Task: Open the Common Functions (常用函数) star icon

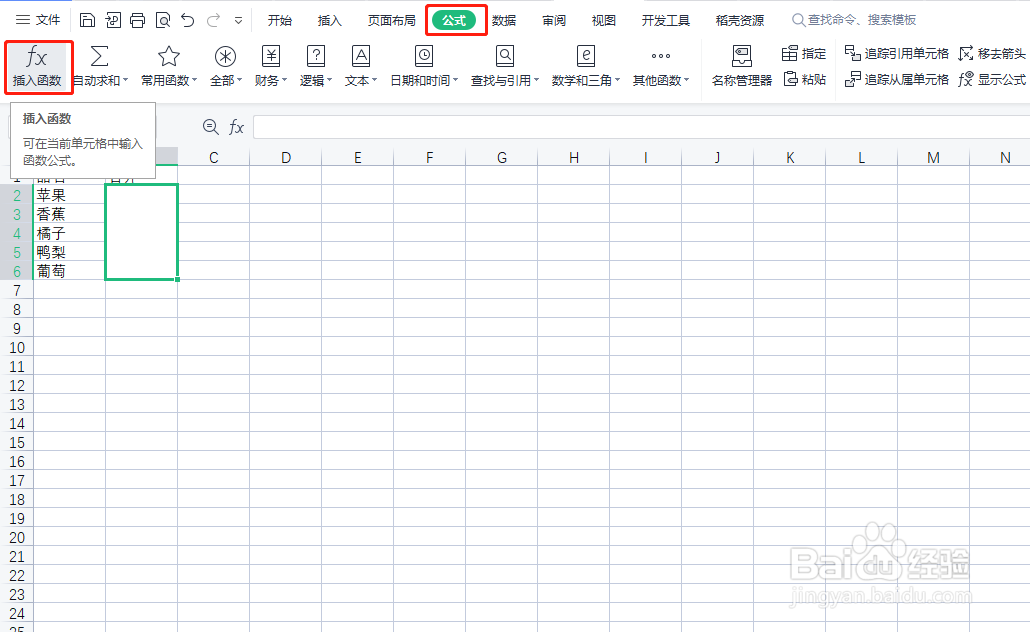Action: [169, 56]
